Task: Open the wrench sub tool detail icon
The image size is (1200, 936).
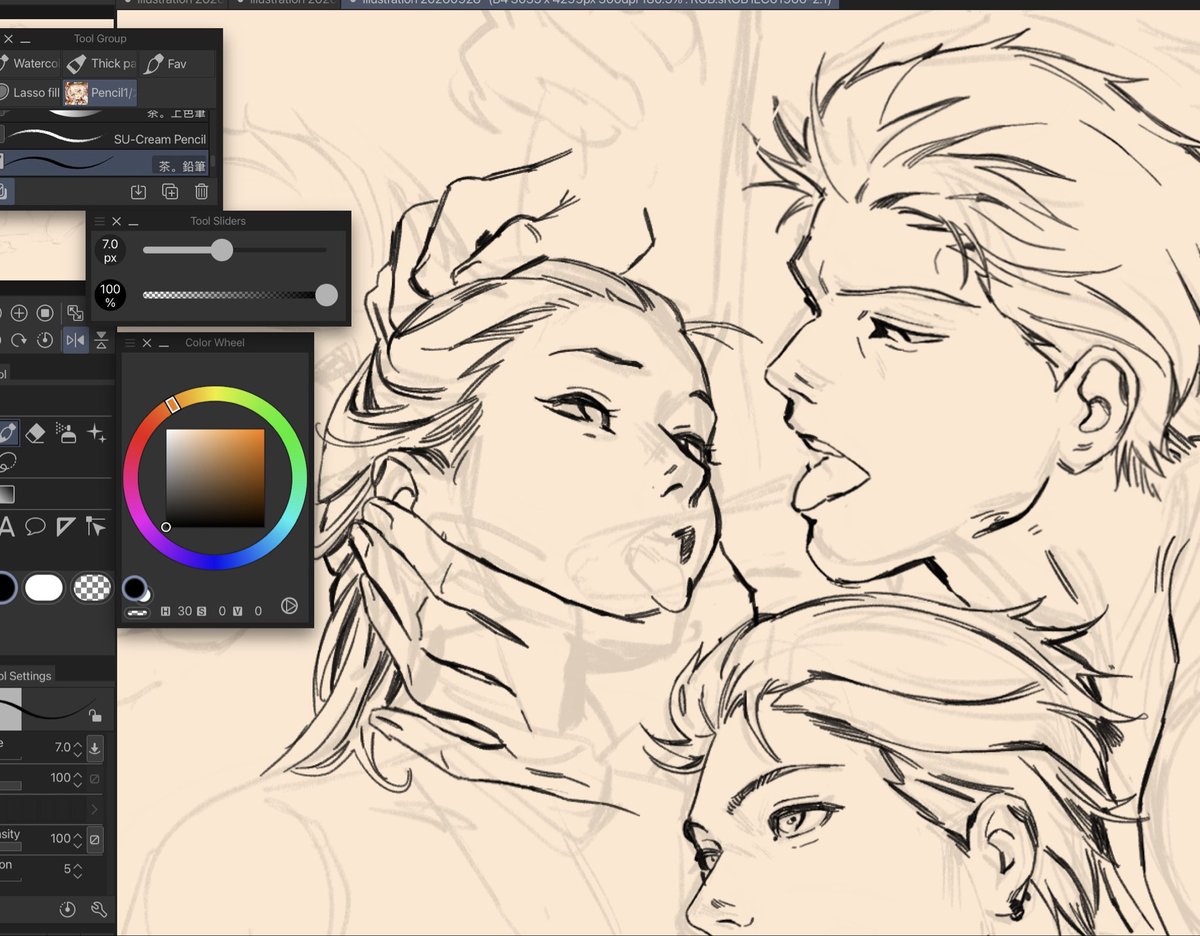Action: 98,909
